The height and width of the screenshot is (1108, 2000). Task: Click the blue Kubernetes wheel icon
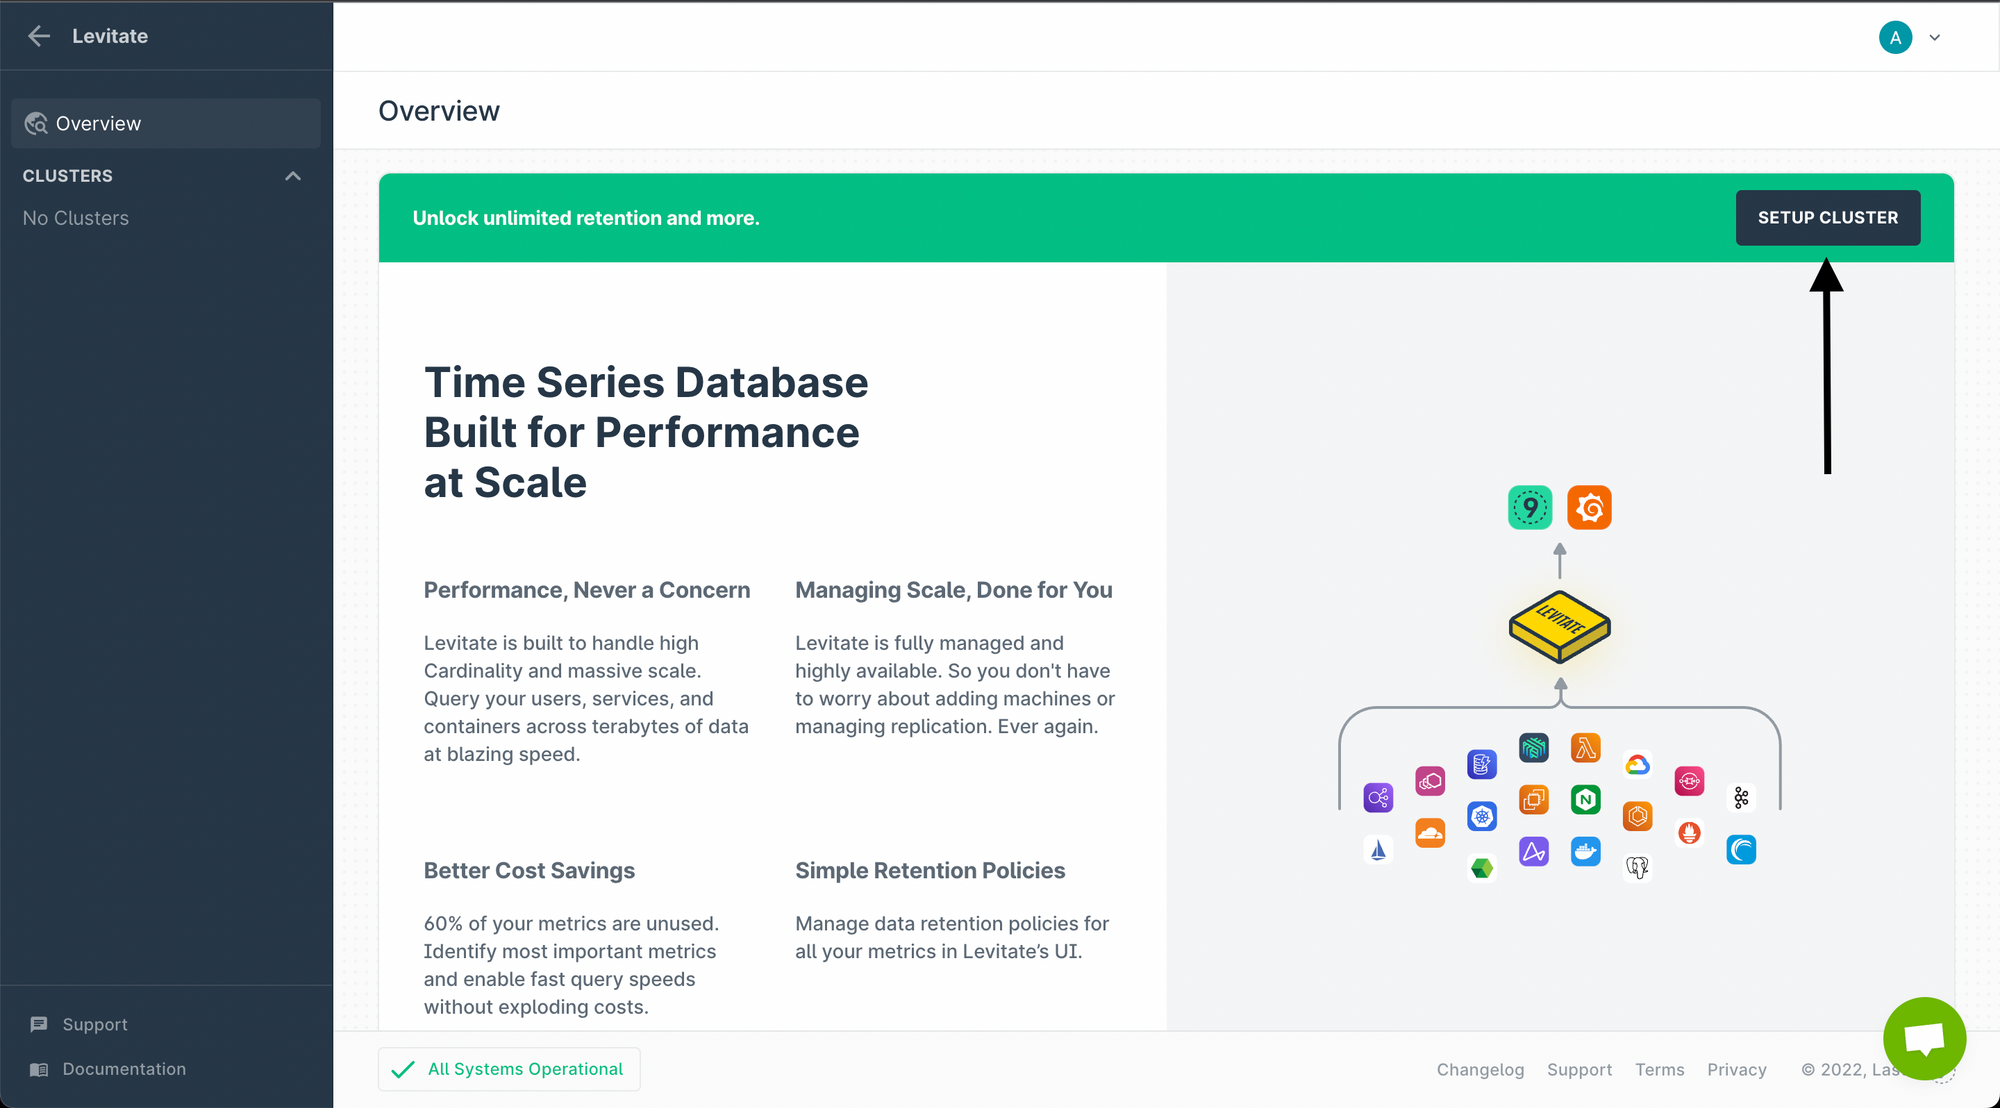pyautogui.click(x=1482, y=817)
